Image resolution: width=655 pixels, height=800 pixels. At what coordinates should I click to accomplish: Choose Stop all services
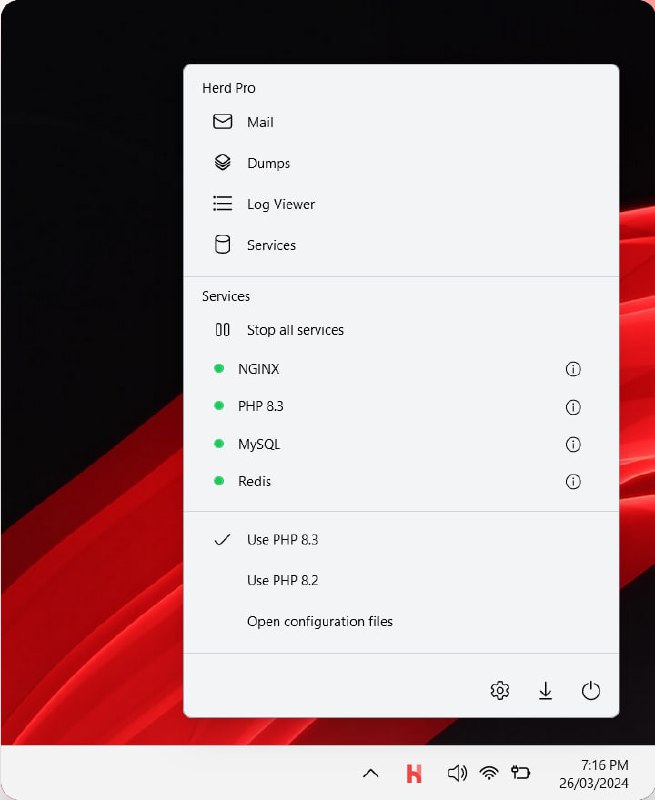[x=401, y=330]
